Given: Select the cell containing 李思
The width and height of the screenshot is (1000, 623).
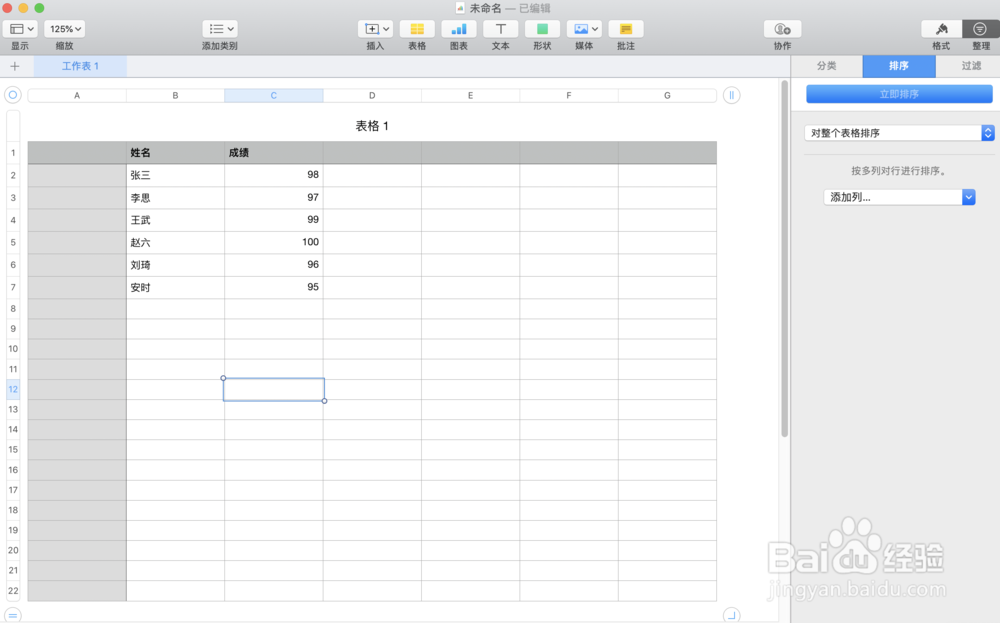Looking at the screenshot, I should tap(175, 198).
